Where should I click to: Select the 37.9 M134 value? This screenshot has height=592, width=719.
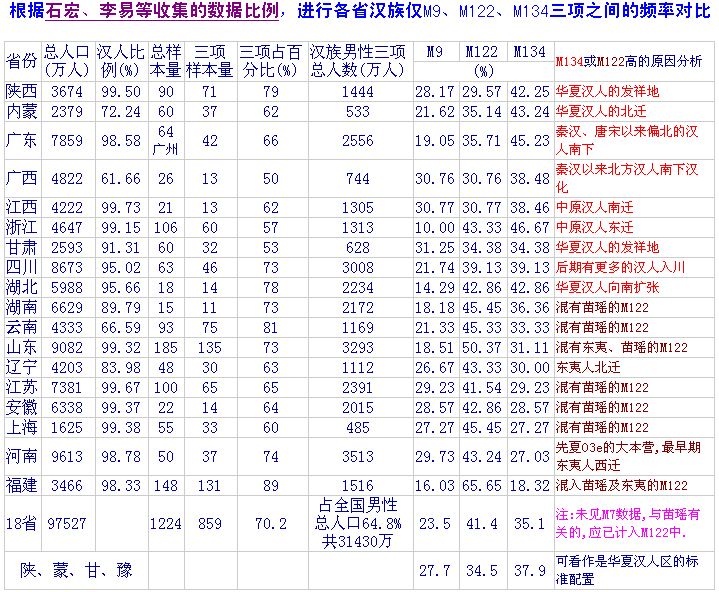[x=530, y=570]
